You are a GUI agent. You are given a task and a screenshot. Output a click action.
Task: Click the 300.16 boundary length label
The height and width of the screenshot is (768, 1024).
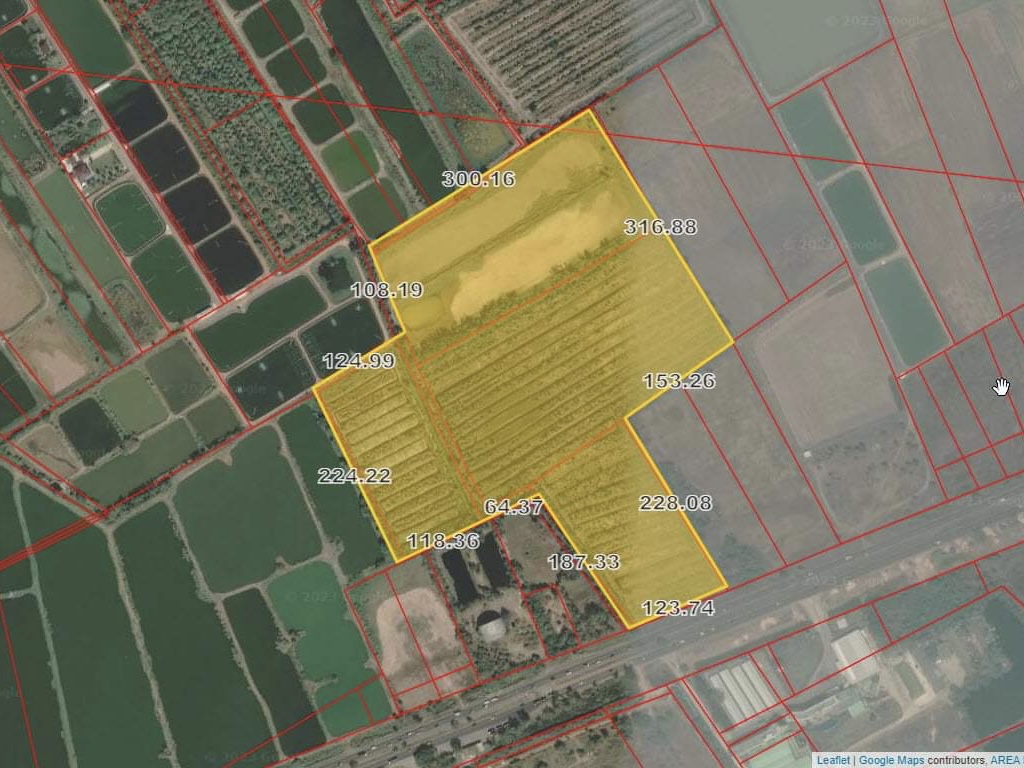pyautogui.click(x=478, y=179)
